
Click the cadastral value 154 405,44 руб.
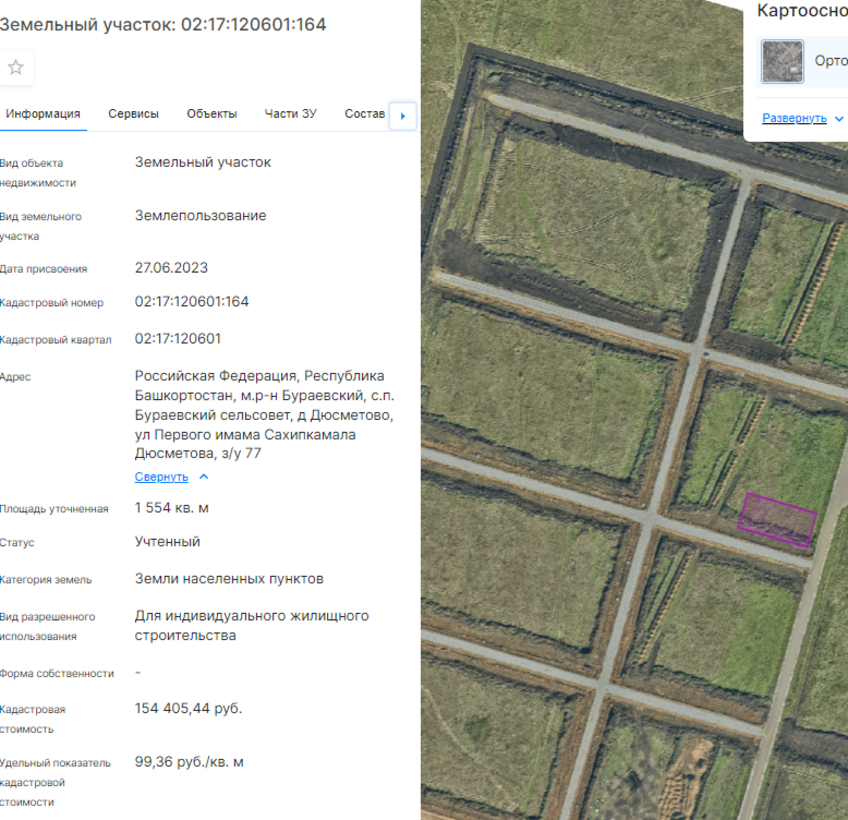click(x=188, y=708)
